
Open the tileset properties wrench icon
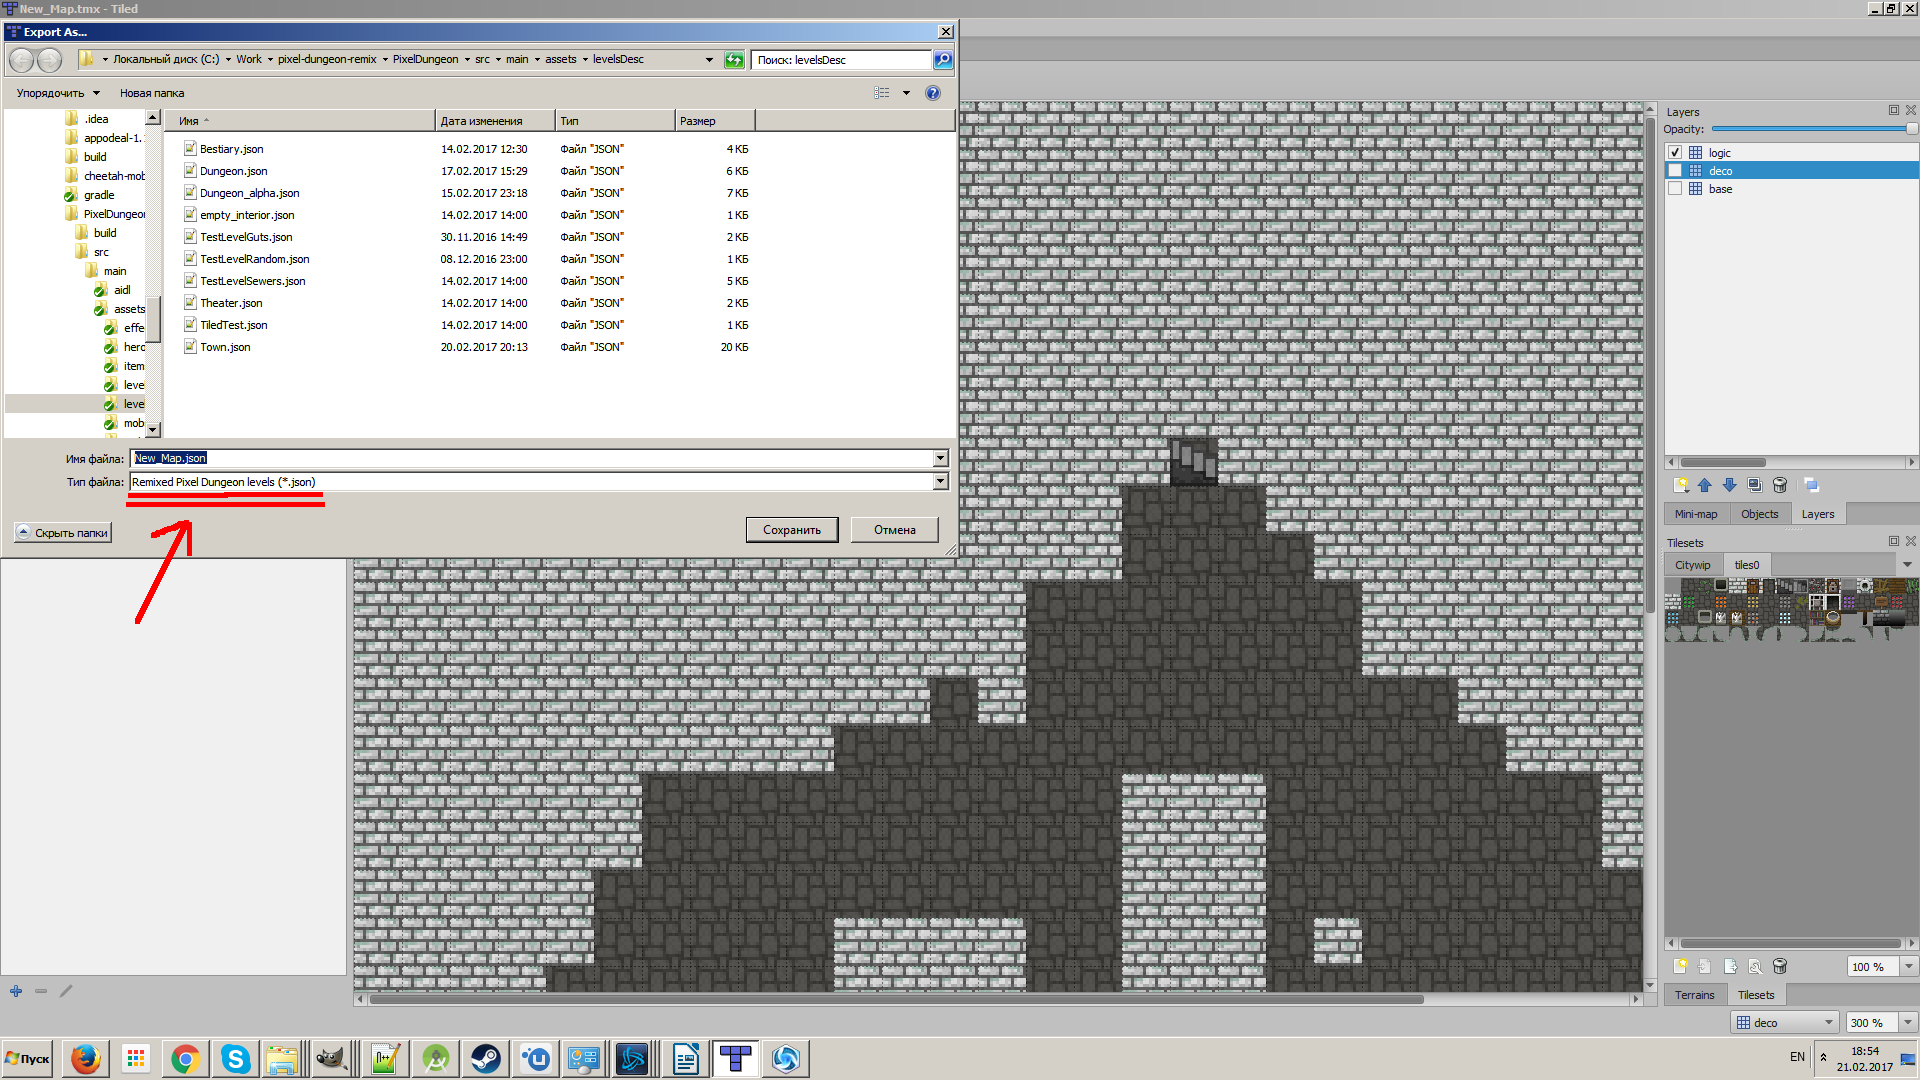coord(1755,966)
